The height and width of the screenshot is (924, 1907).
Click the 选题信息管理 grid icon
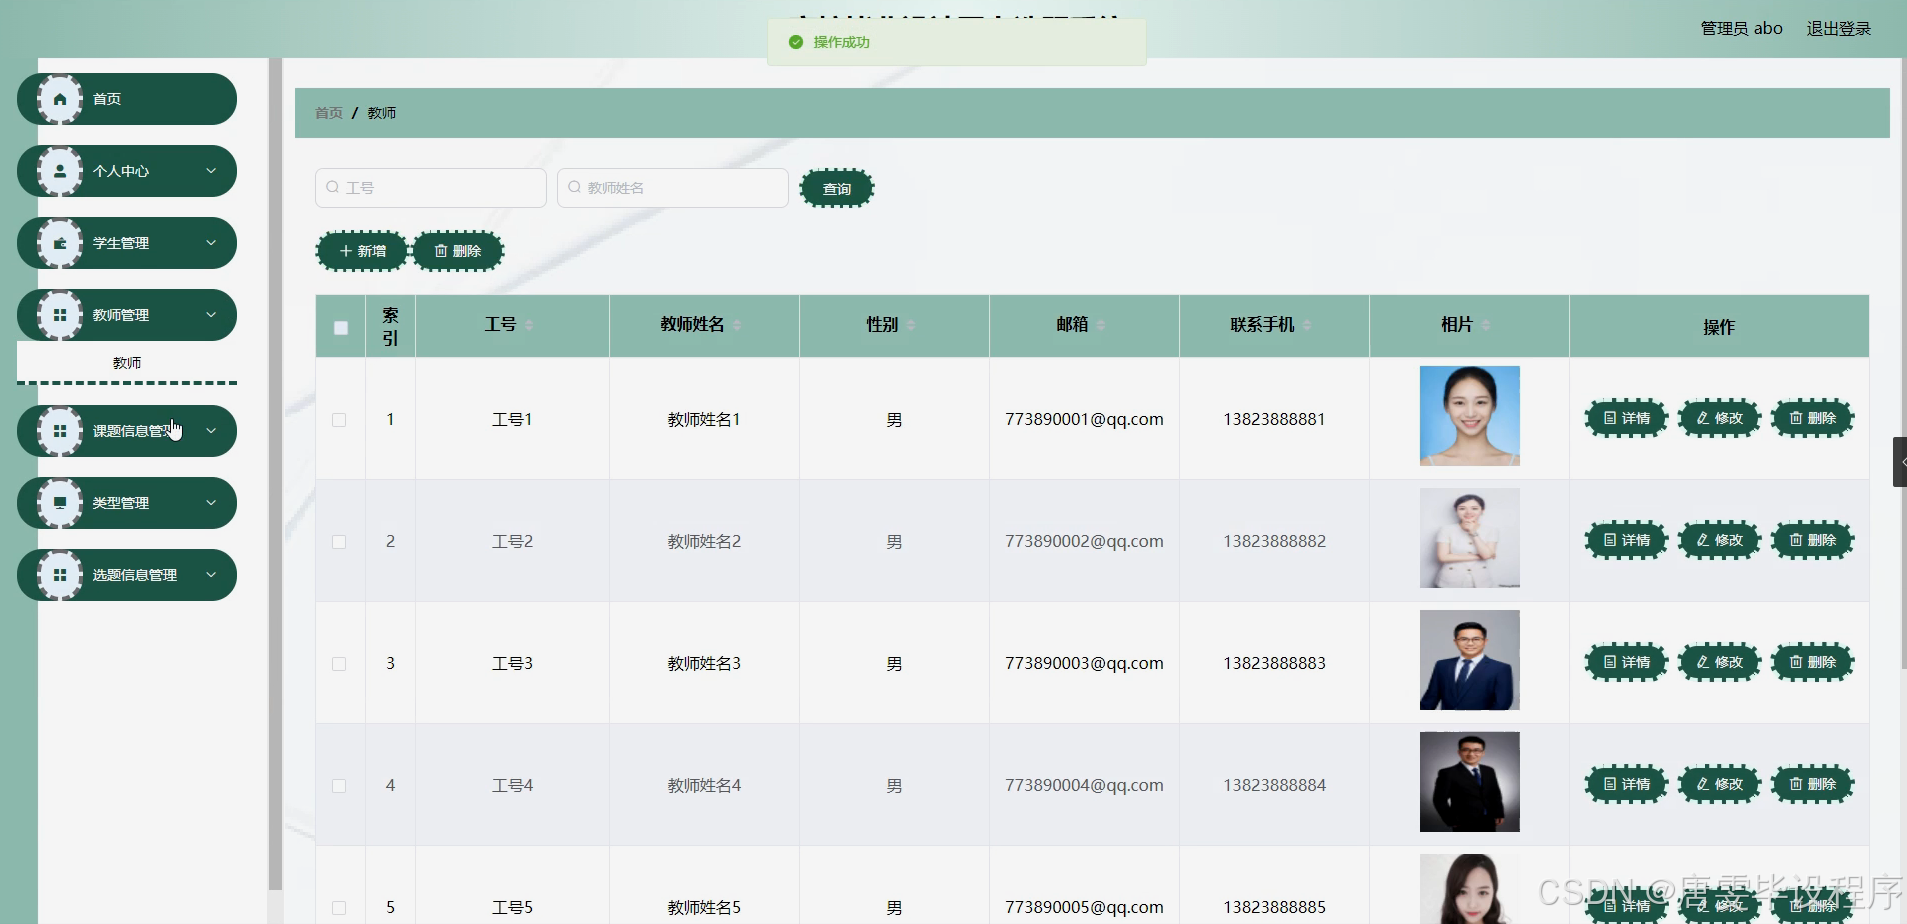[60, 575]
